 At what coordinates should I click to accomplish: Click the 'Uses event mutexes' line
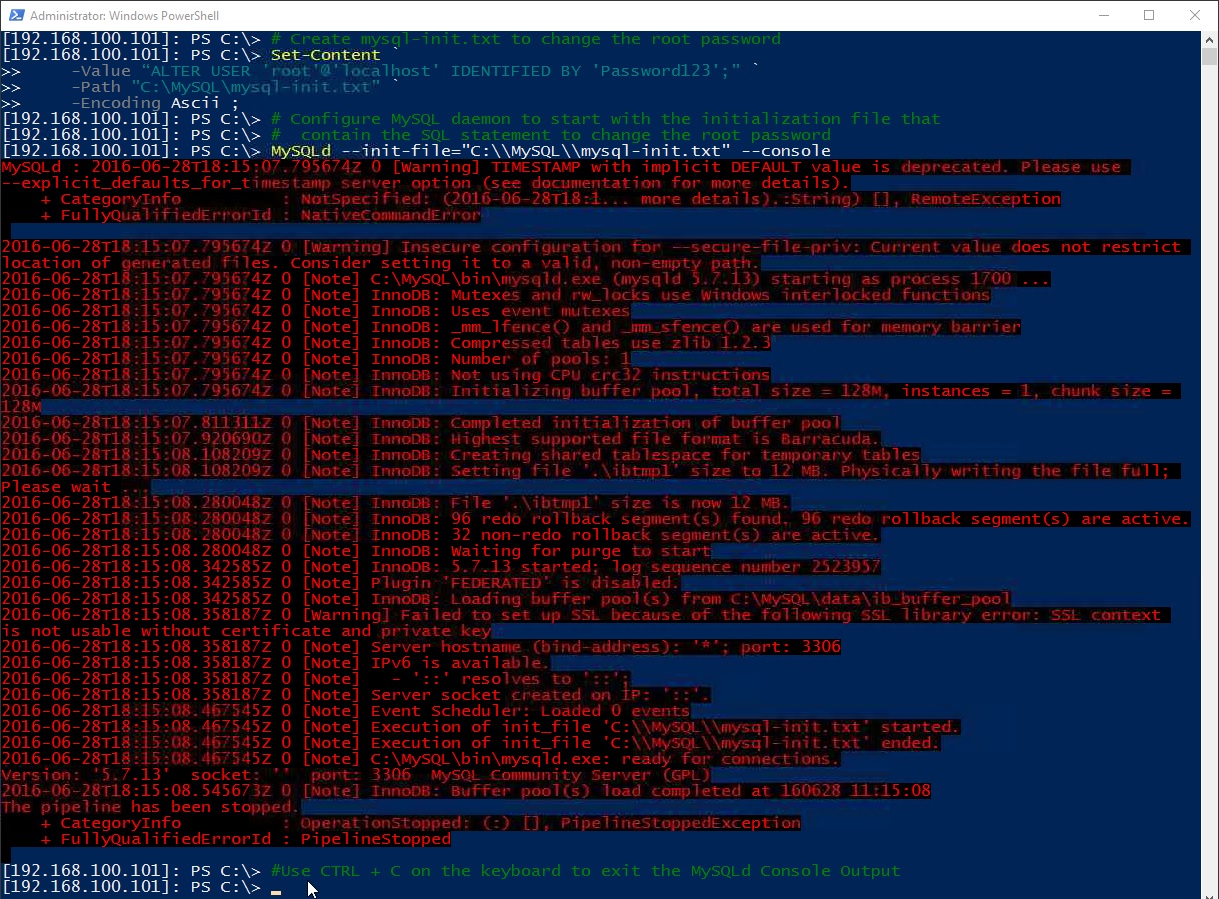pyautogui.click(x=316, y=311)
